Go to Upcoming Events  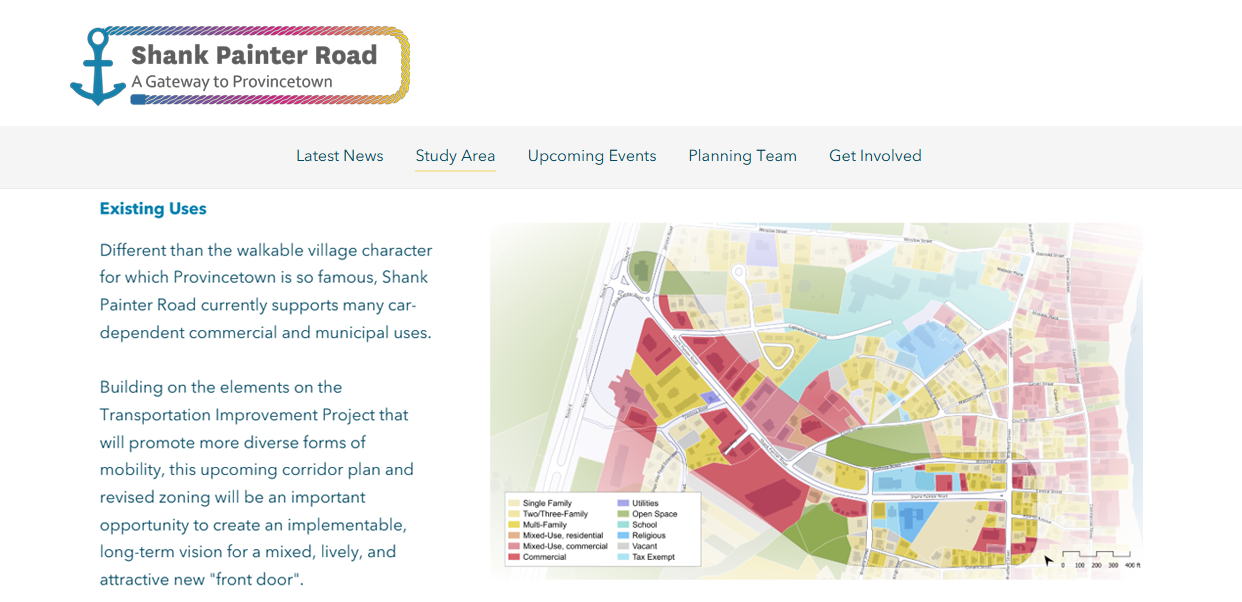(592, 156)
